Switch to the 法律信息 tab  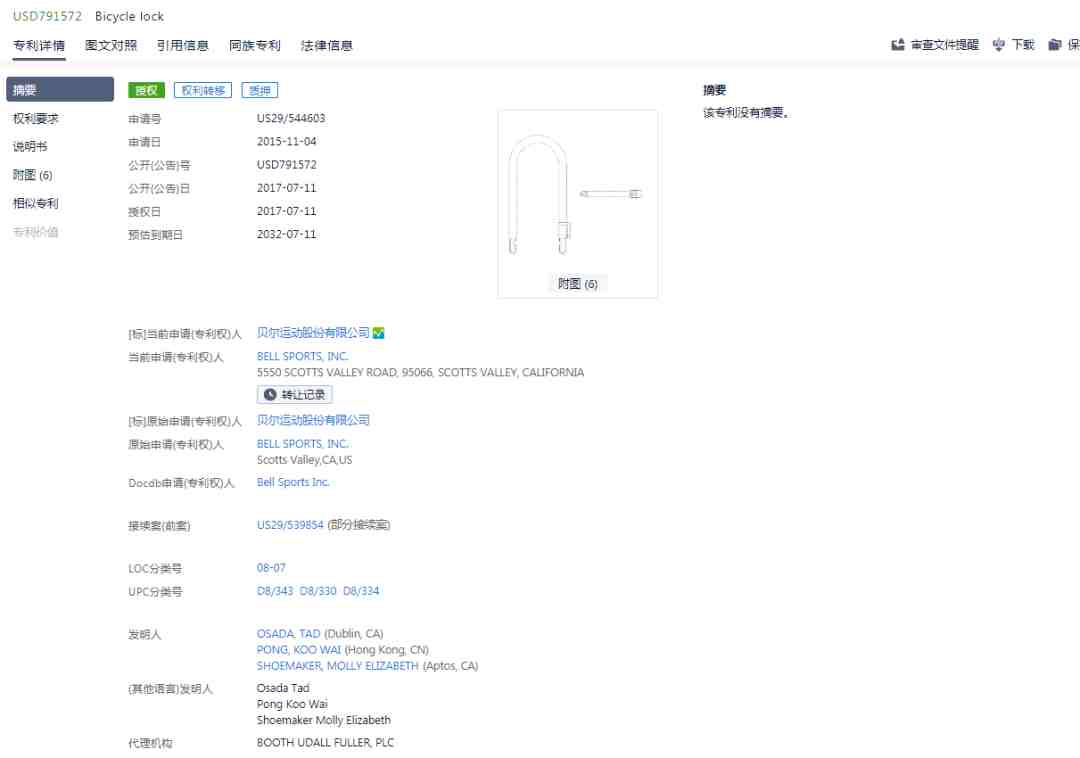326,45
